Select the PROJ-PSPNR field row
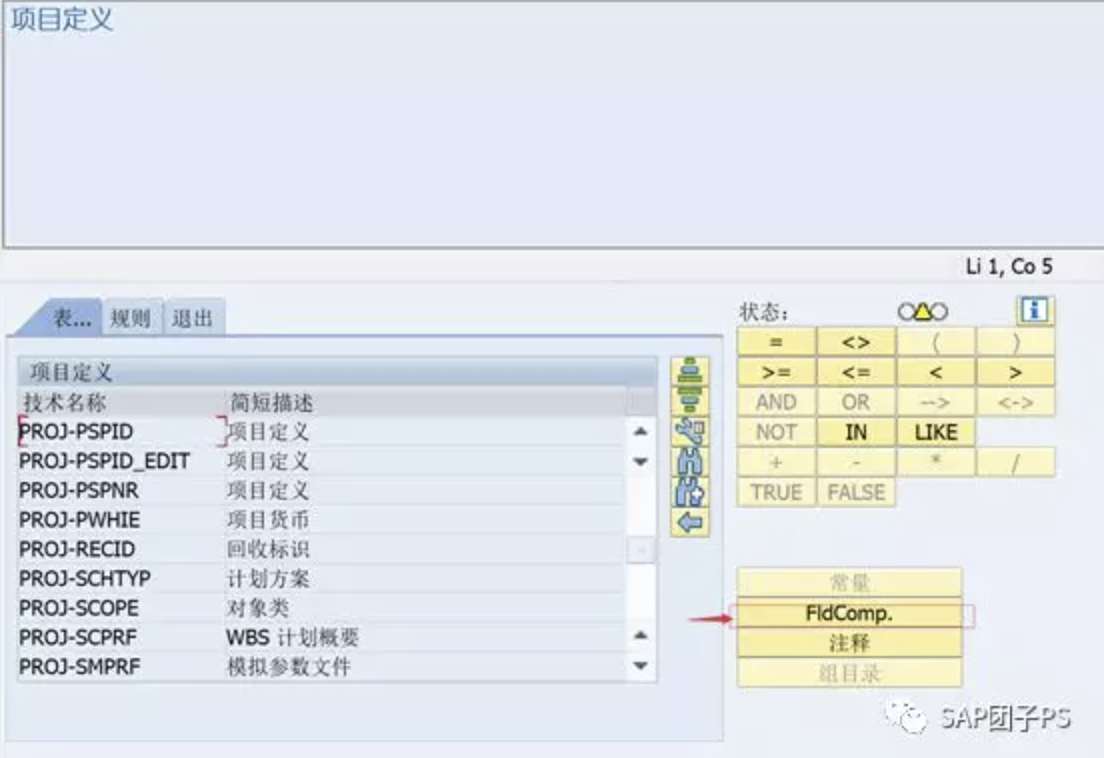This screenshot has height=758, width=1104. point(321,491)
